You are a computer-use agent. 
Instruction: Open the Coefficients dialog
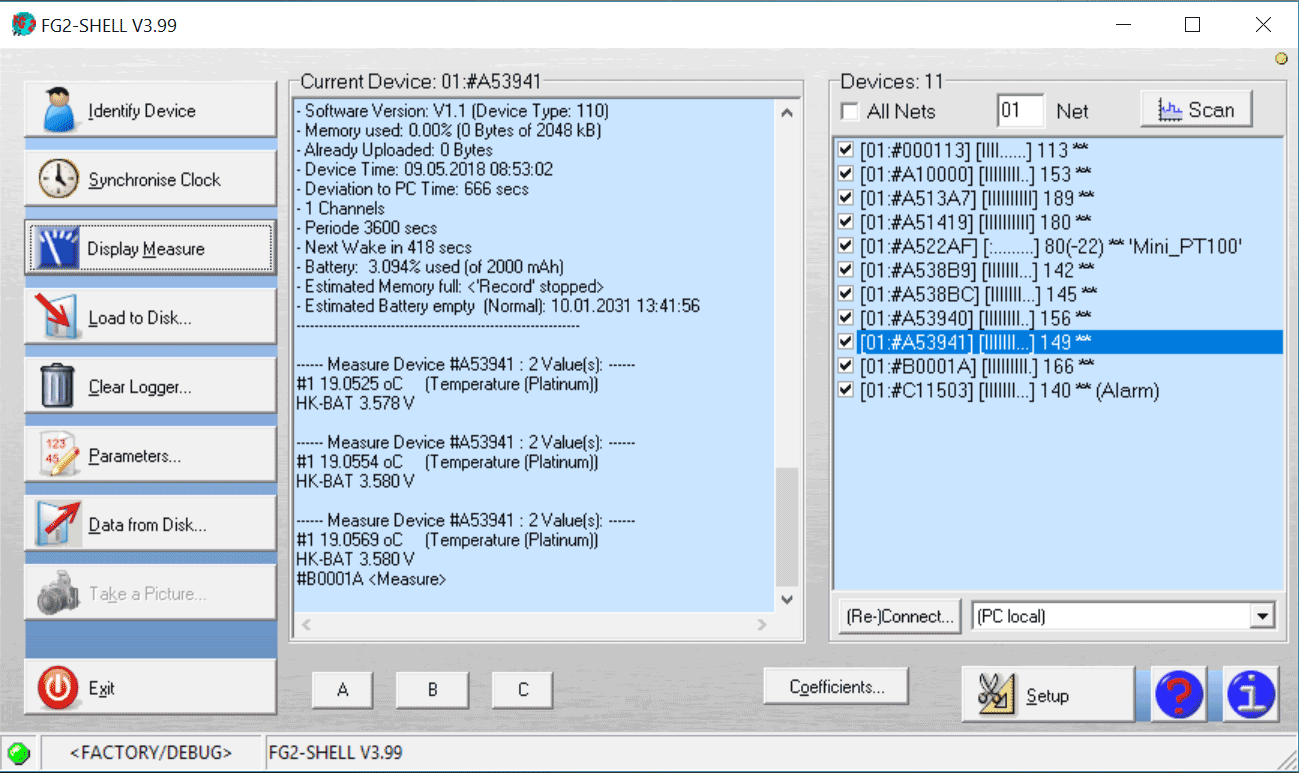[x=836, y=685]
